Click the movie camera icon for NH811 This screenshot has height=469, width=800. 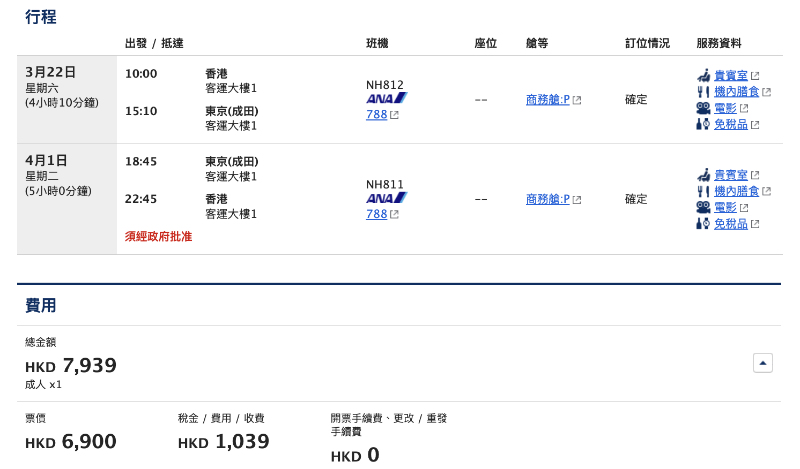(704, 207)
